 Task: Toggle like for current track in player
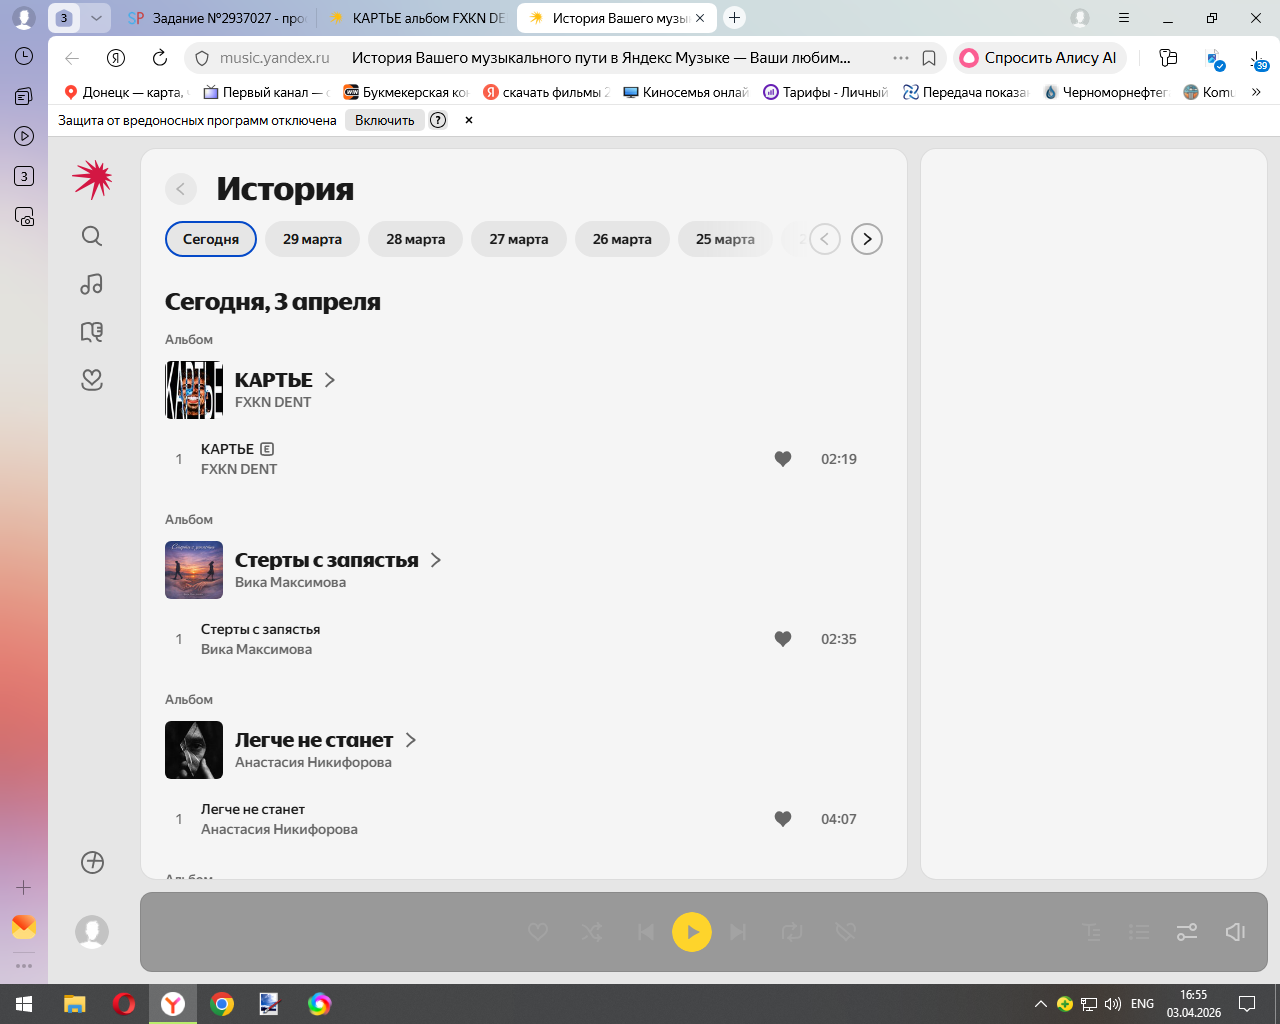click(538, 932)
